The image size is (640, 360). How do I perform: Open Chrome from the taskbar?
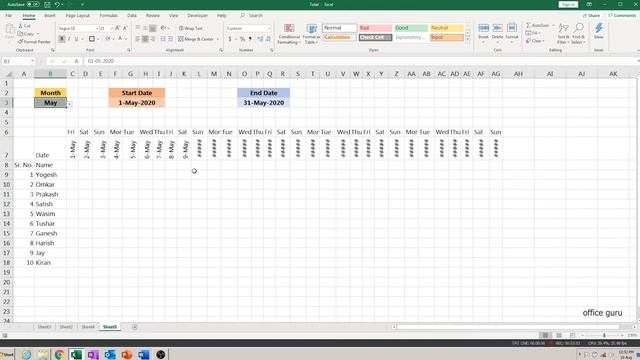click(x=60, y=354)
